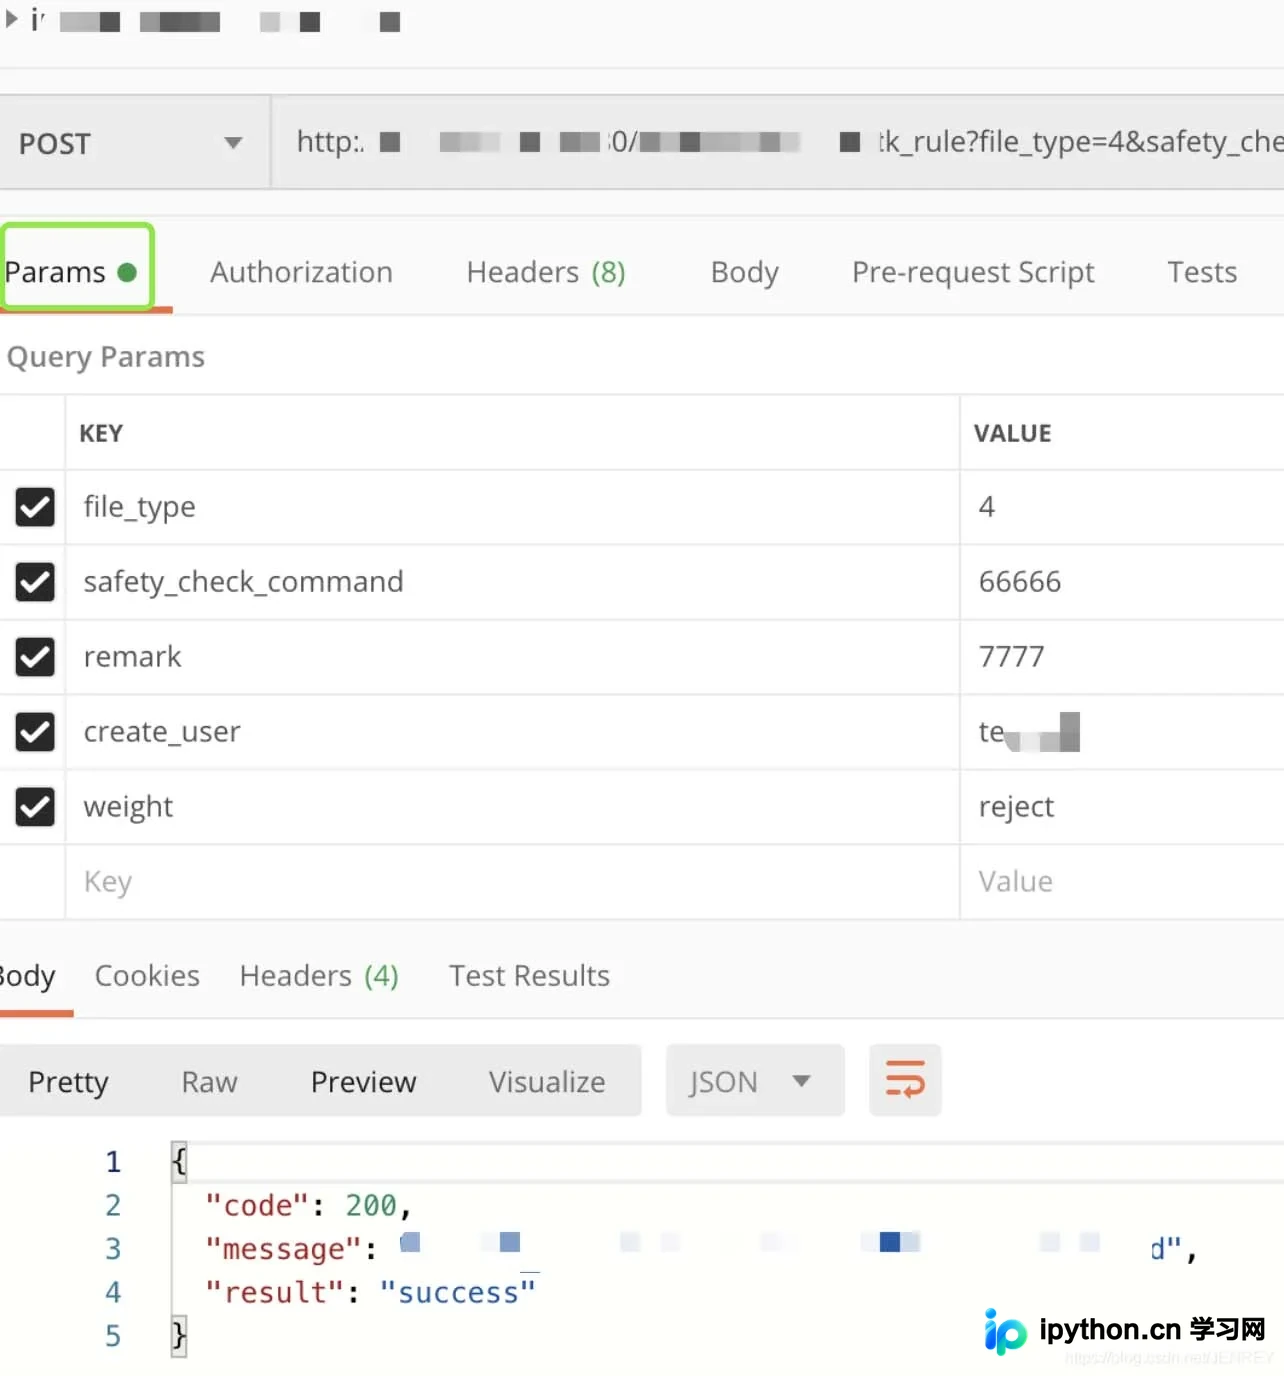Click the "code": 200 response line

click(308, 1206)
